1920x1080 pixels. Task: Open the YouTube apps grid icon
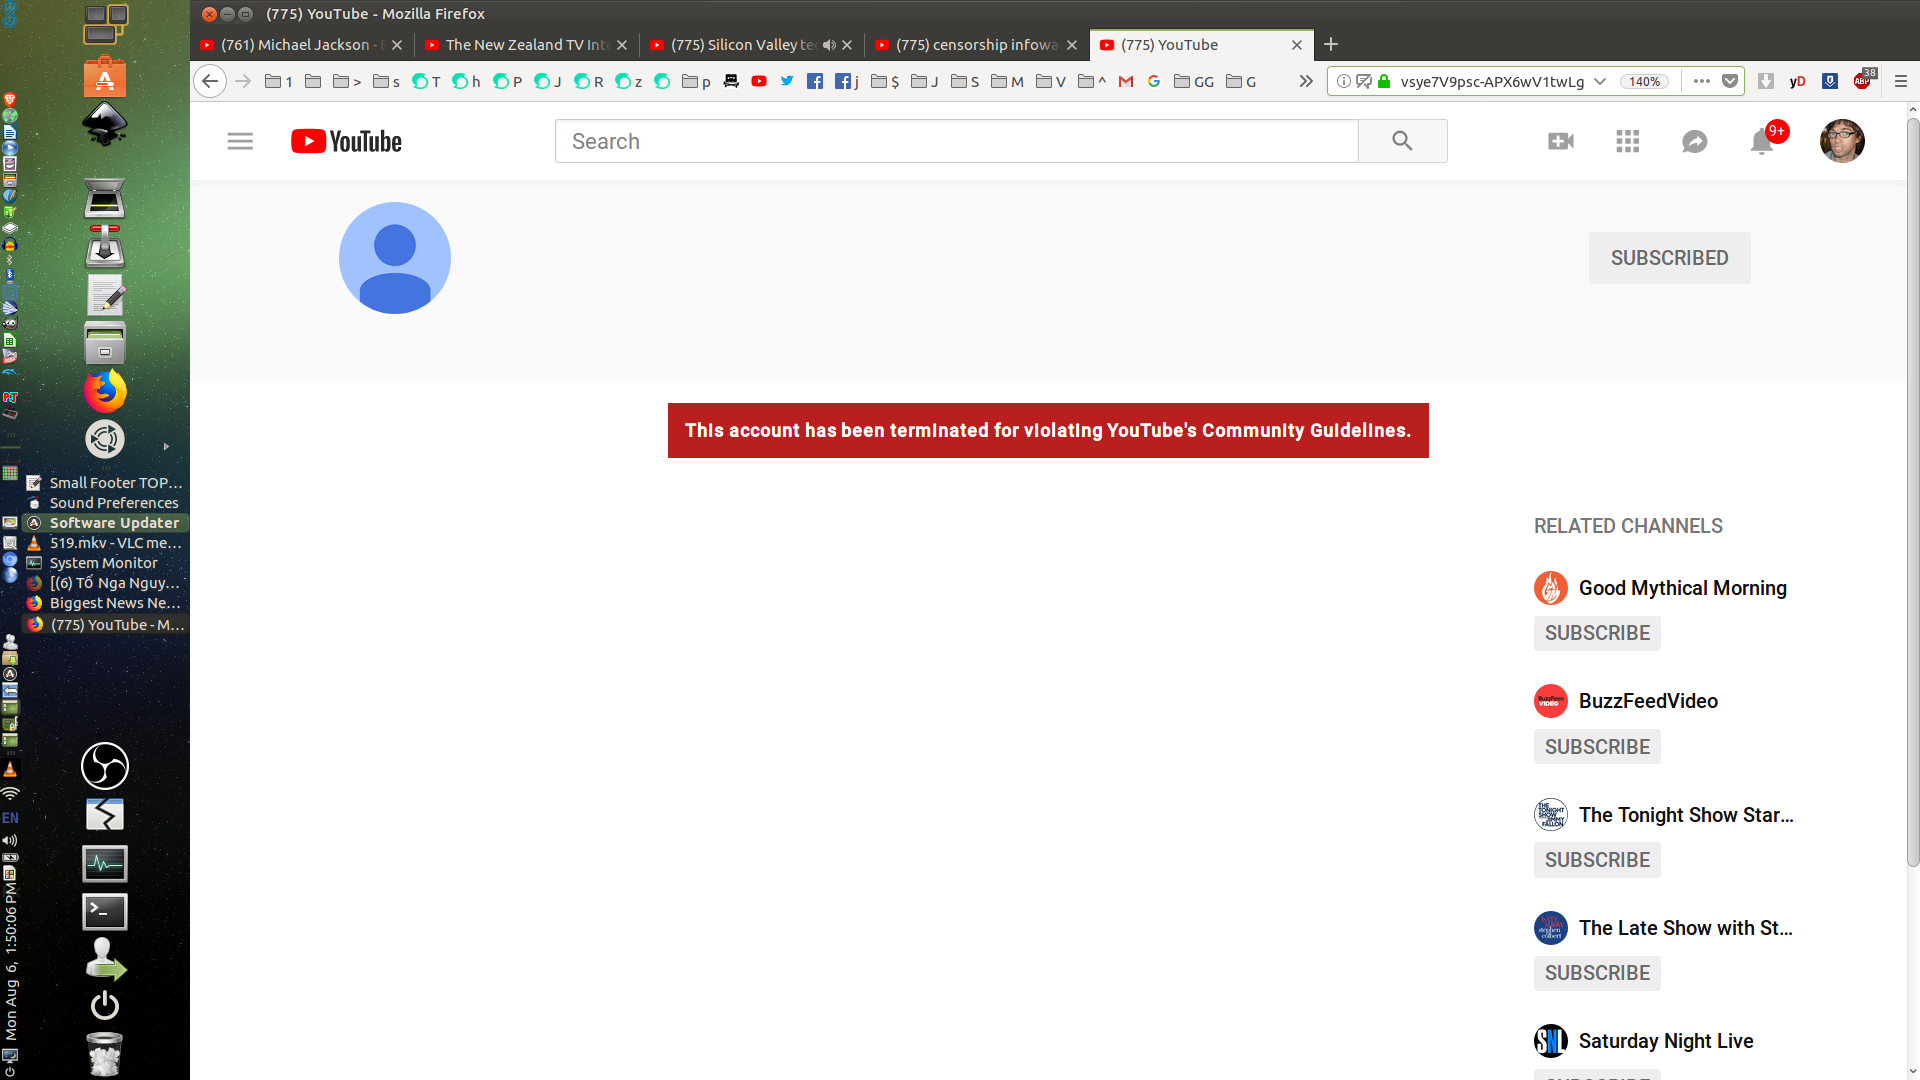tap(1627, 141)
